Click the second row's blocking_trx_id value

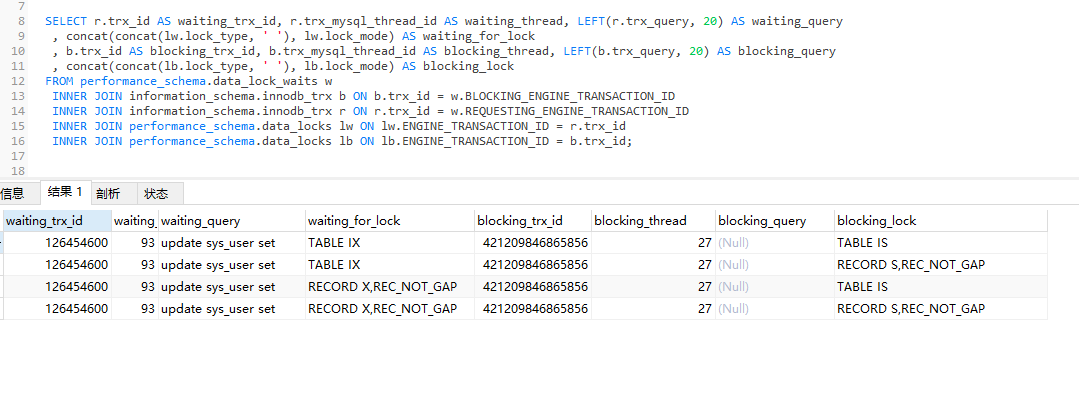(x=535, y=265)
